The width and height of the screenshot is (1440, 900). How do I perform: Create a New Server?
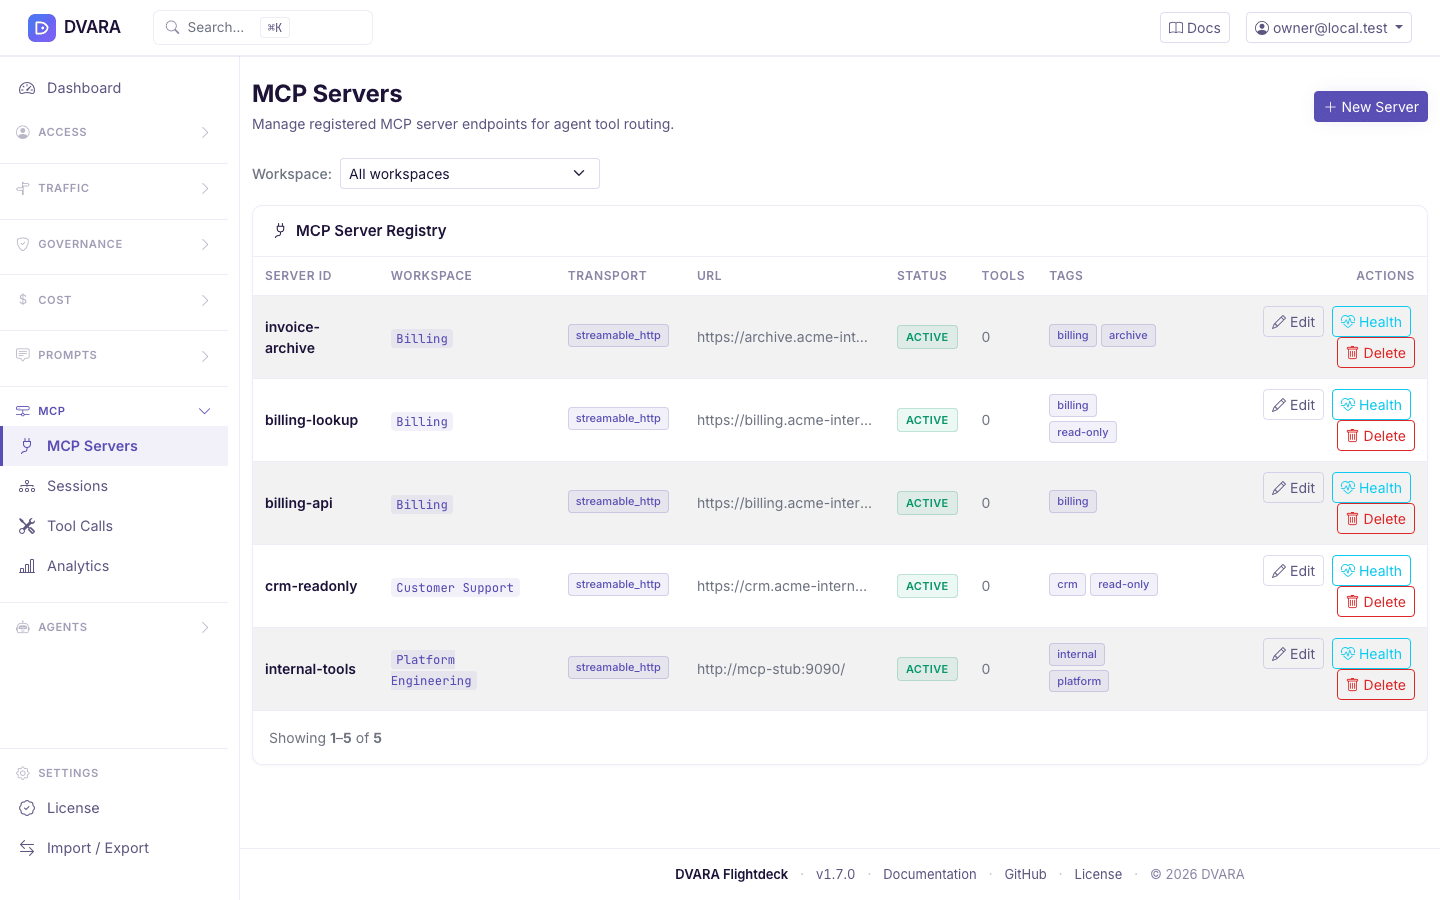coord(1370,107)
